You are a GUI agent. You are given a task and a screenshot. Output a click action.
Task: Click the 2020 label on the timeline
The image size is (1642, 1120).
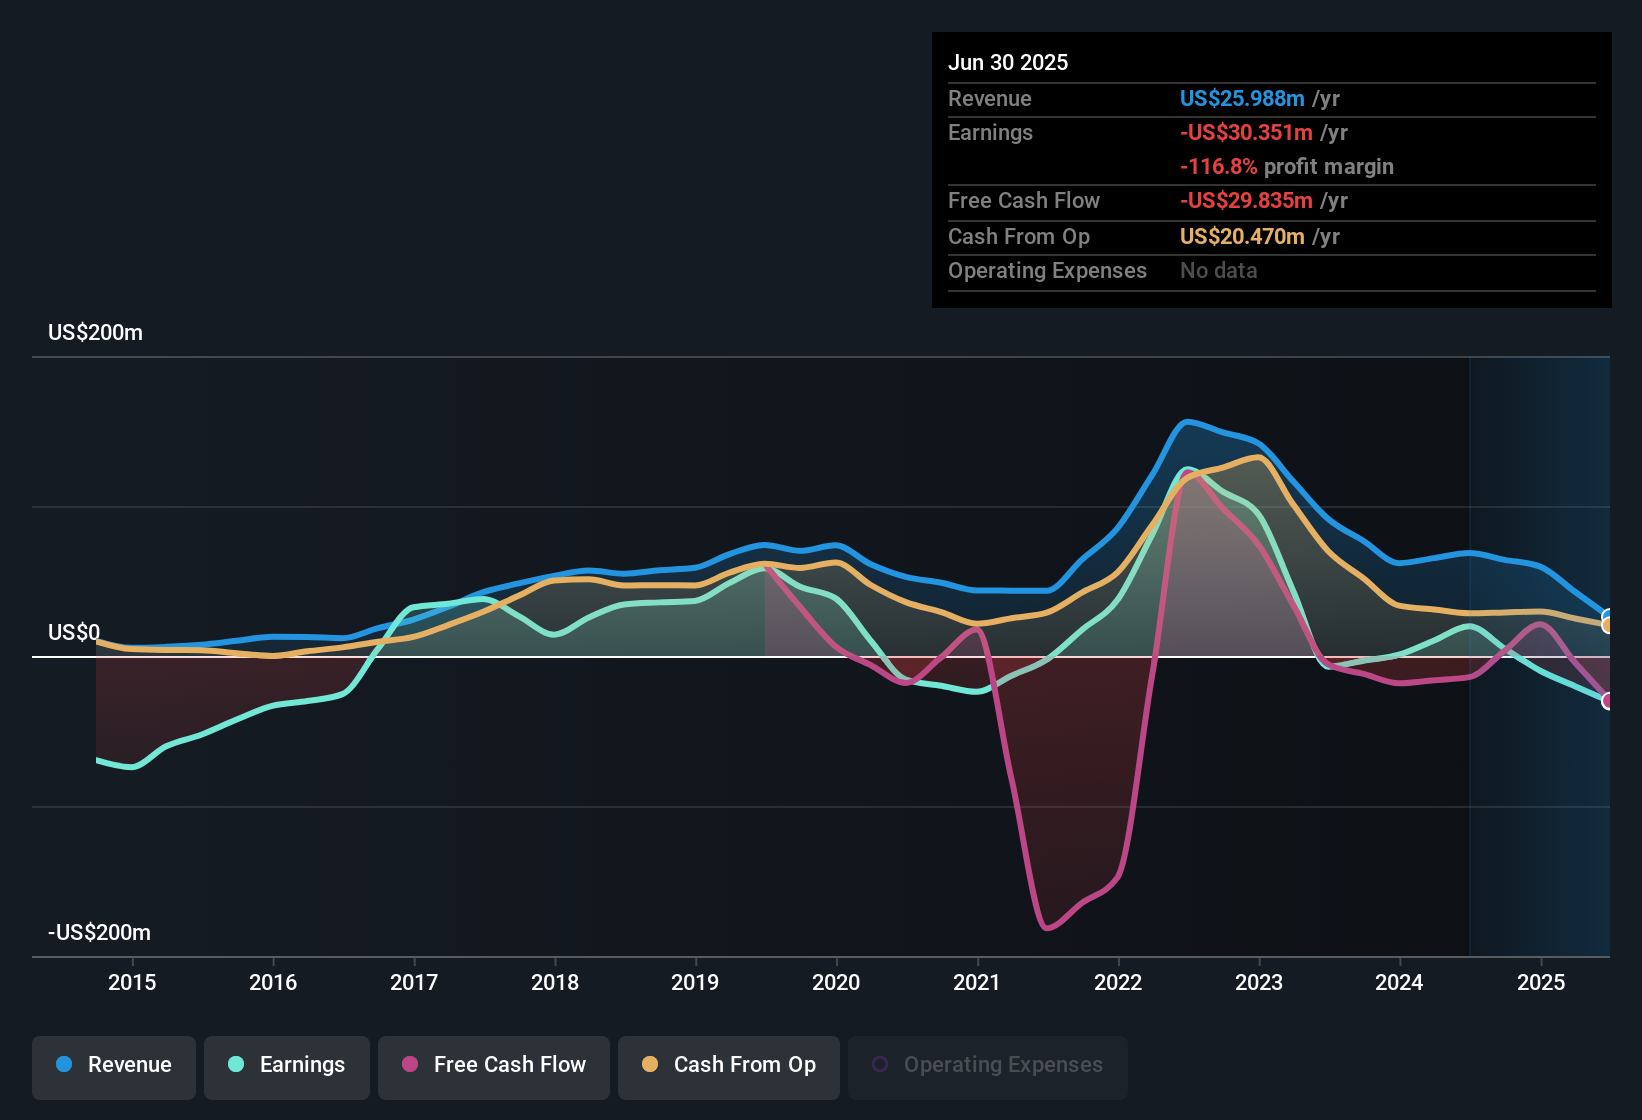coord(837,982)
